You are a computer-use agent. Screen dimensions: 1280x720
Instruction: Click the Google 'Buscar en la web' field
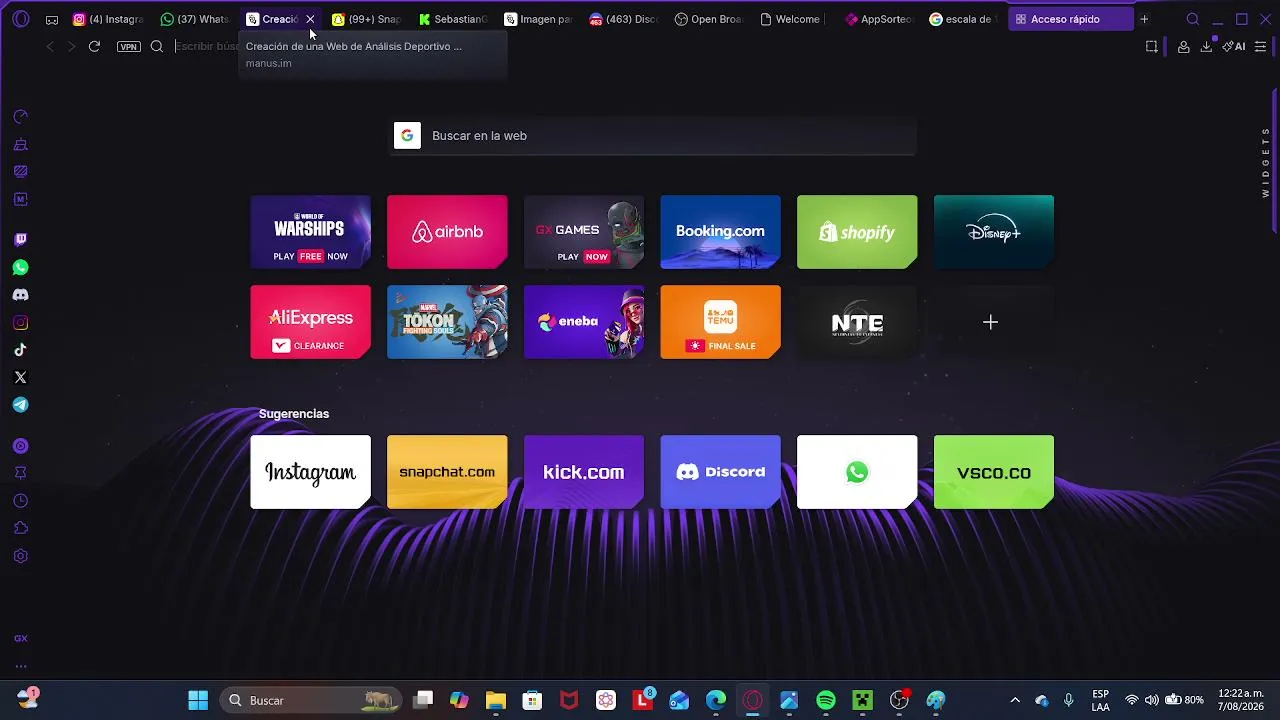pos(652,136)
